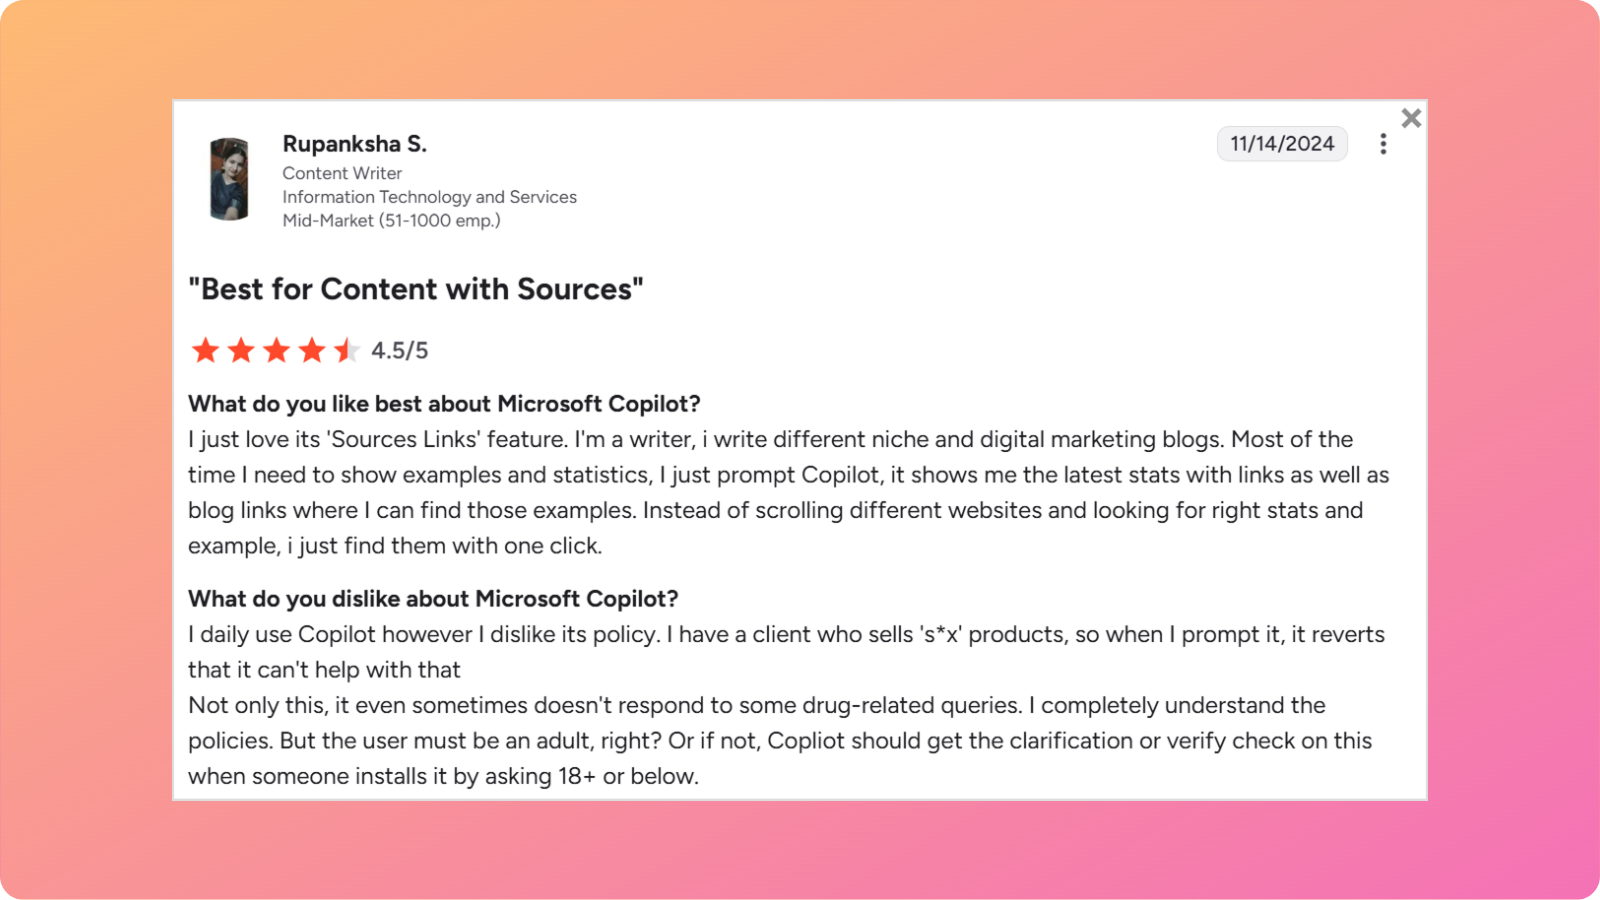Click the paragraph about drug-related queries
This screenshot has width=1600, height=900.
[x=780, y=741]
